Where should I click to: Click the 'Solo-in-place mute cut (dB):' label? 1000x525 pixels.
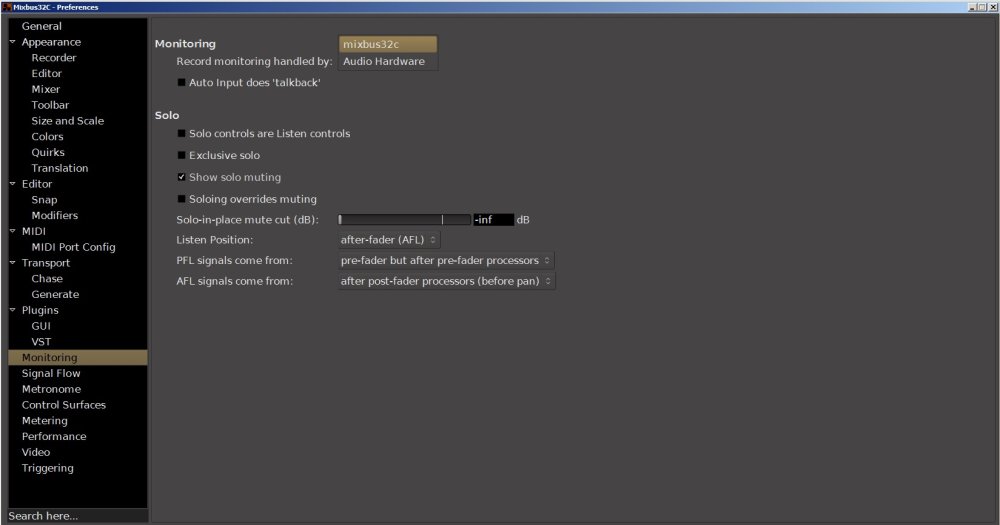[x=247, y=219]
